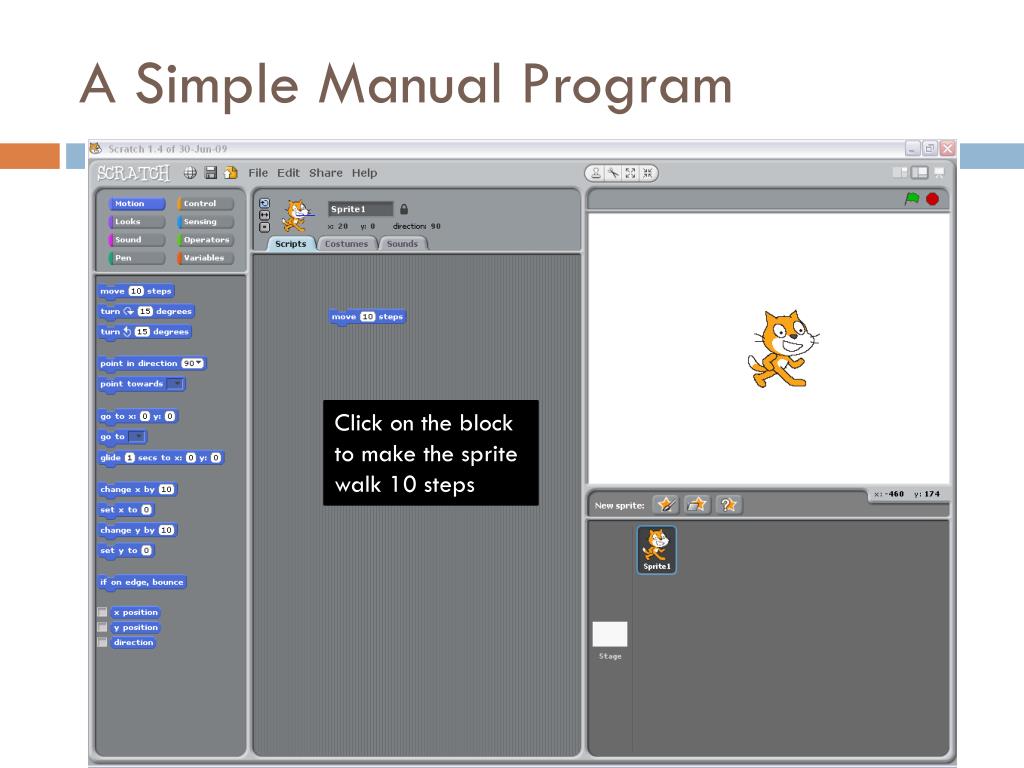The width and height of the screenshot is (1024, 768).
Task: Click the cat preview in sprite header
Action: point(297,216)
